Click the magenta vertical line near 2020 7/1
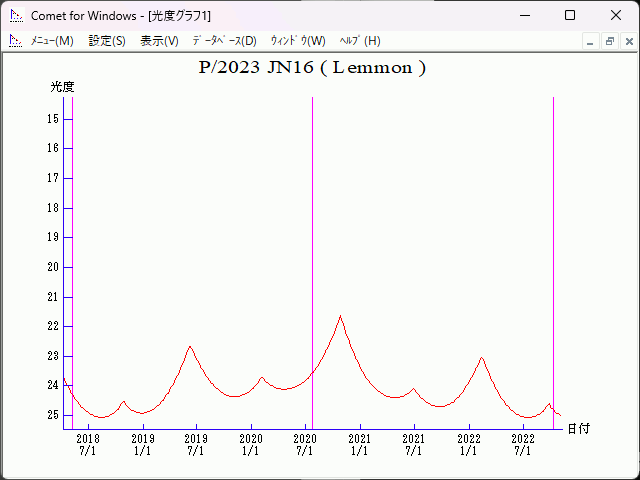The image size is (640, 480). point(312,250)
